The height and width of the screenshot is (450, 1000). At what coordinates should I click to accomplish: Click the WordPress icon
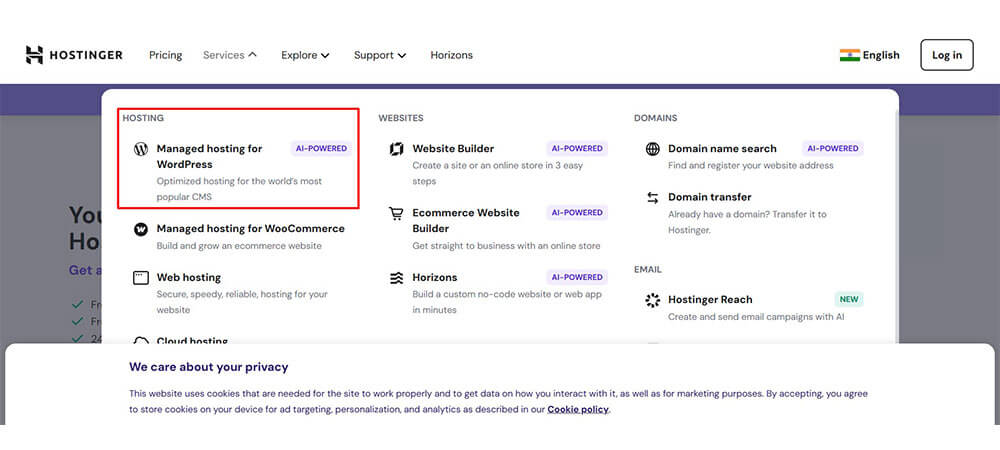[x=141, y=149]
